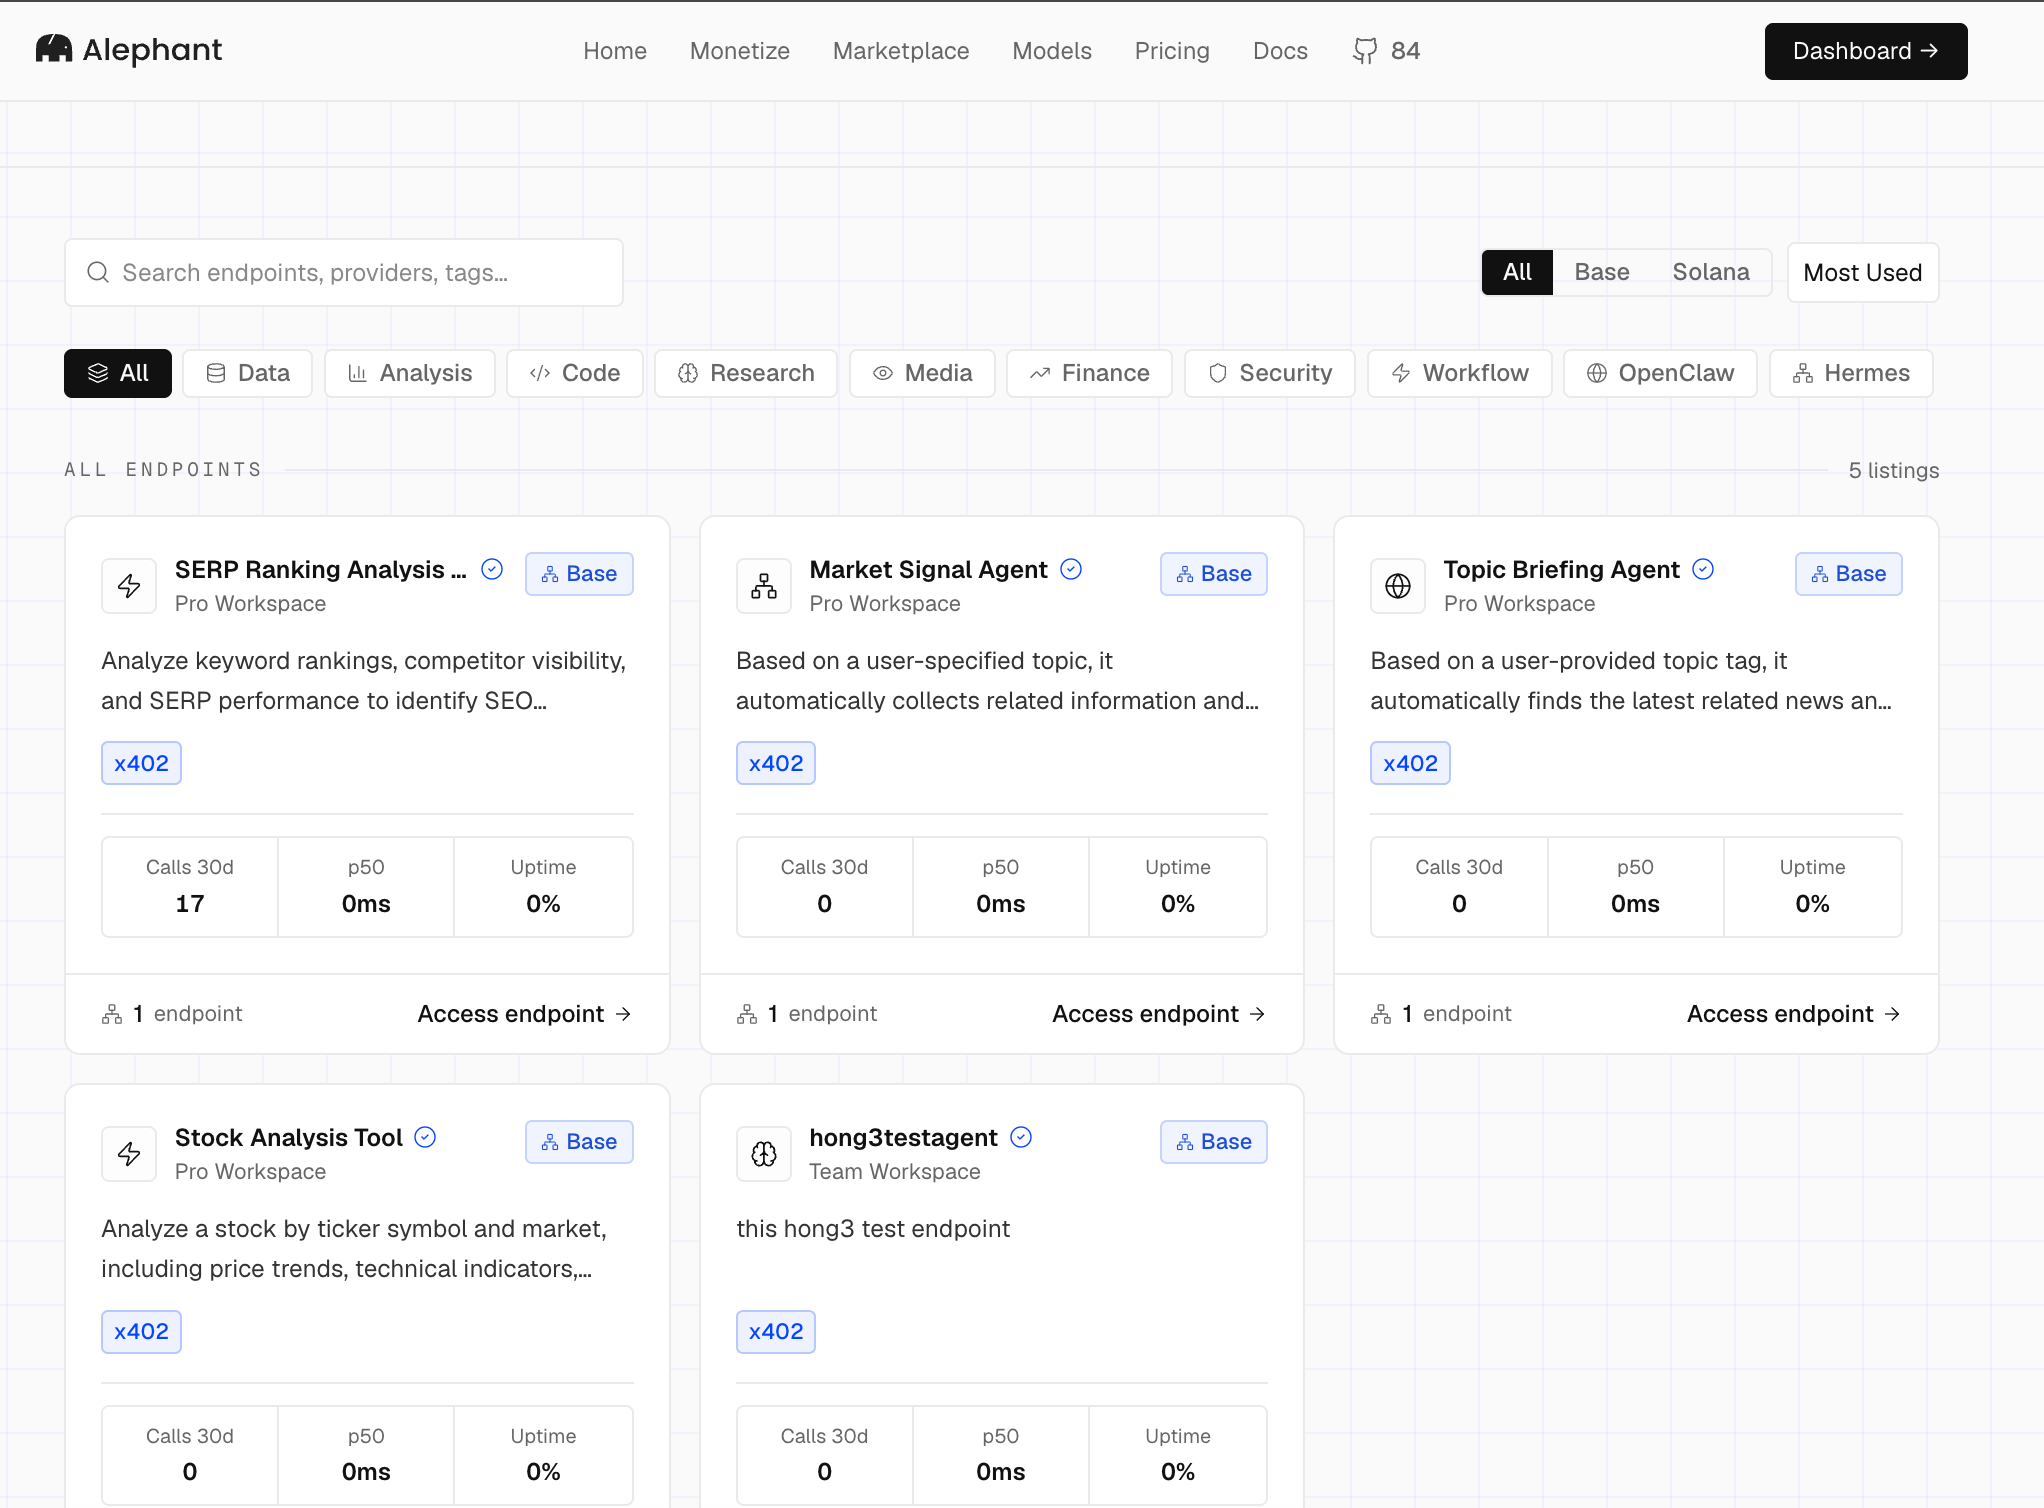
Task: Click x402 tag on Market Signal Agent card
Action: (x=776, y=763)
